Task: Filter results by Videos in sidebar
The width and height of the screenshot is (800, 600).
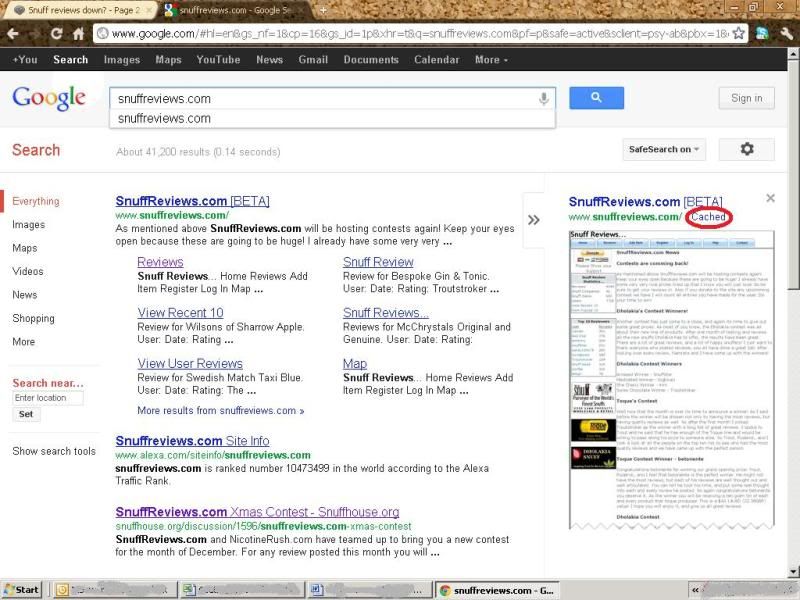Action: click(x=28, y=271)
